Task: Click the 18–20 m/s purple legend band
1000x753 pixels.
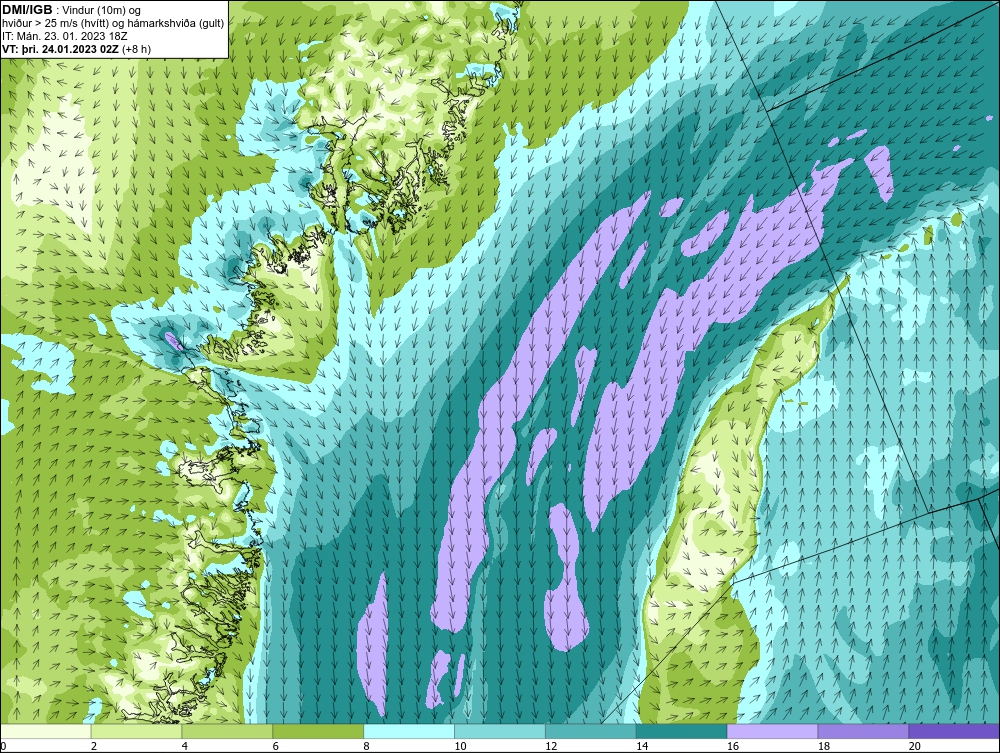Action: [x=864, y=731]
